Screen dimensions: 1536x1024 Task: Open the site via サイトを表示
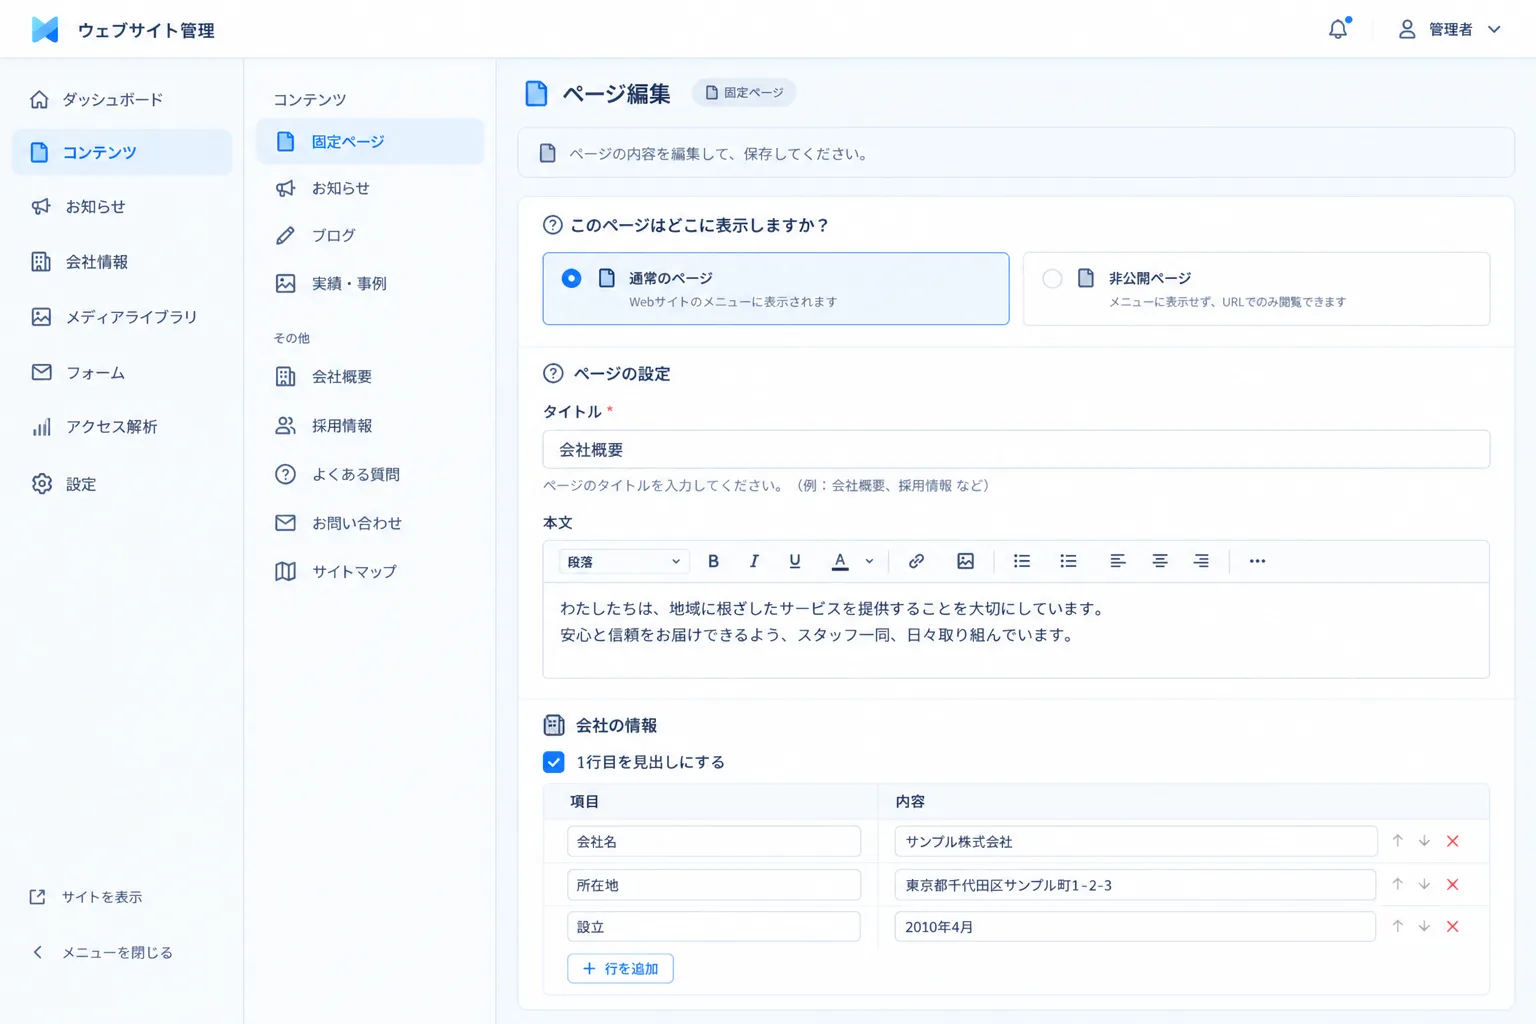86,897
